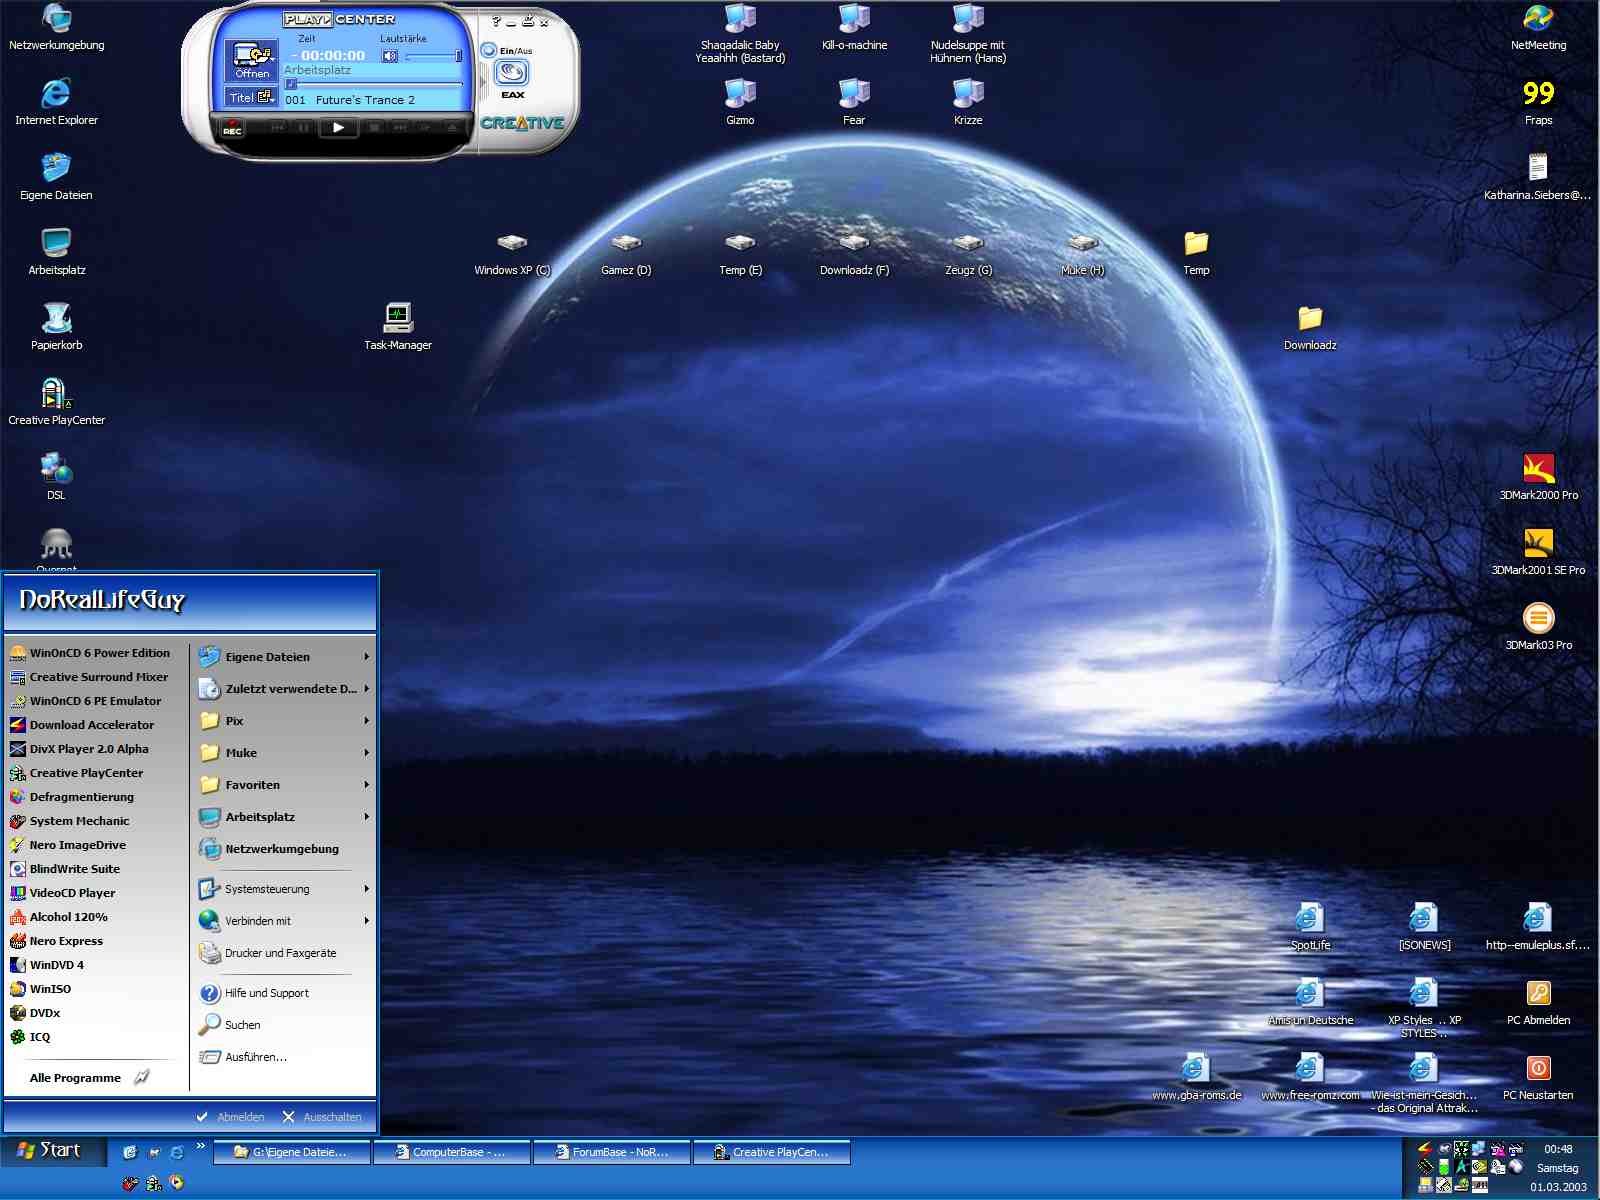1600x1200 pixels.
Task: Select the 3DMark2001 SE Pro icon
Action: 1538,552
